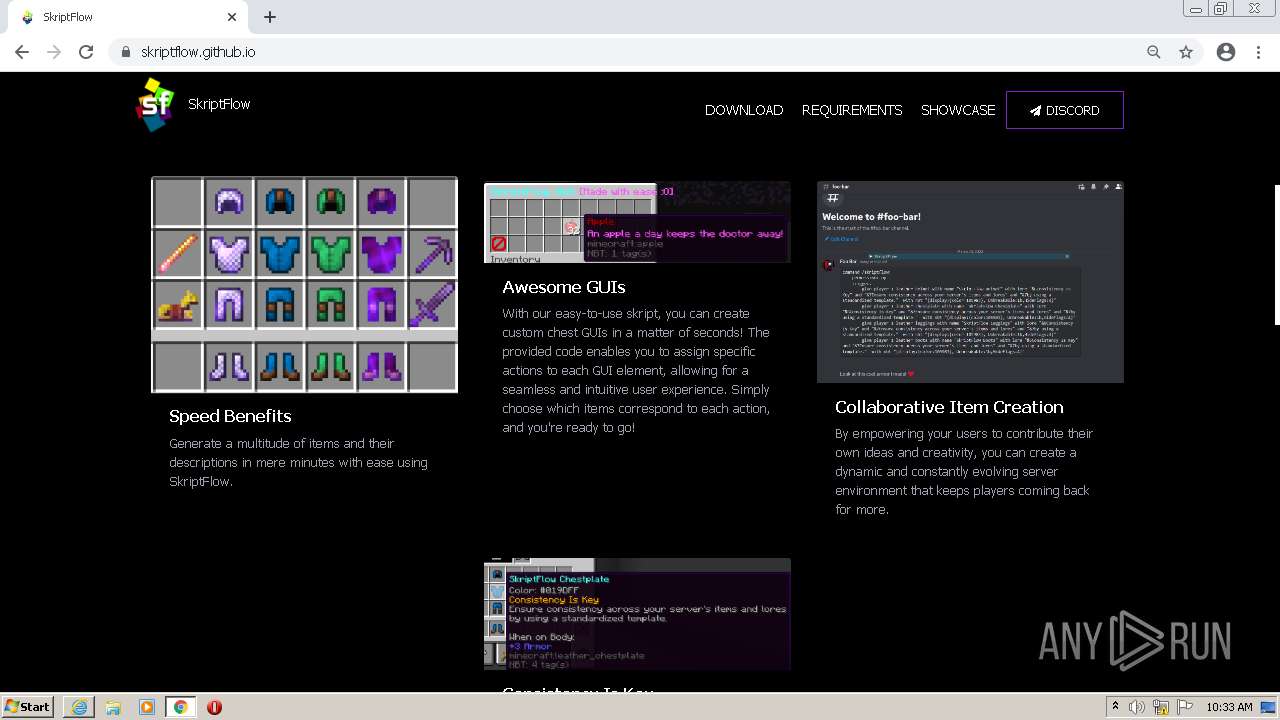Open the volume speaker tray icon

(x=1137, y=707)
